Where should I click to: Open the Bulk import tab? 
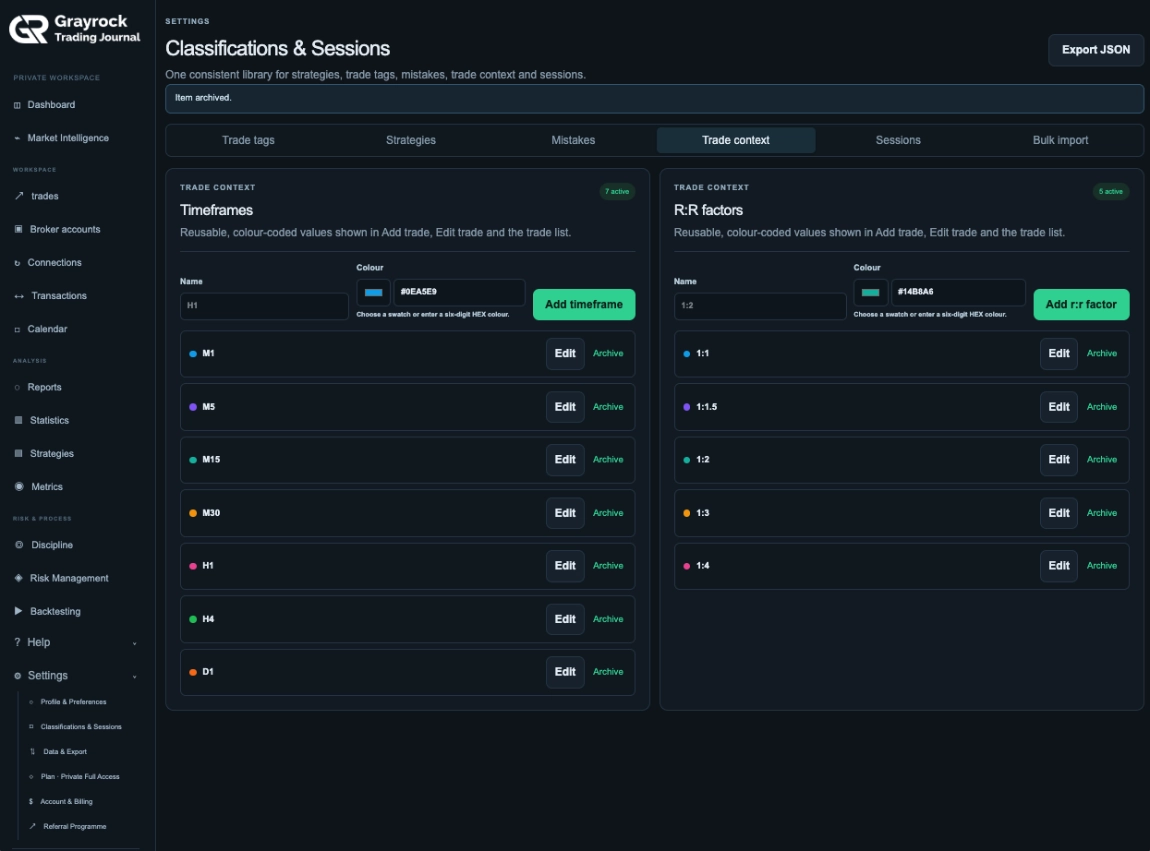pos(1060,140)
